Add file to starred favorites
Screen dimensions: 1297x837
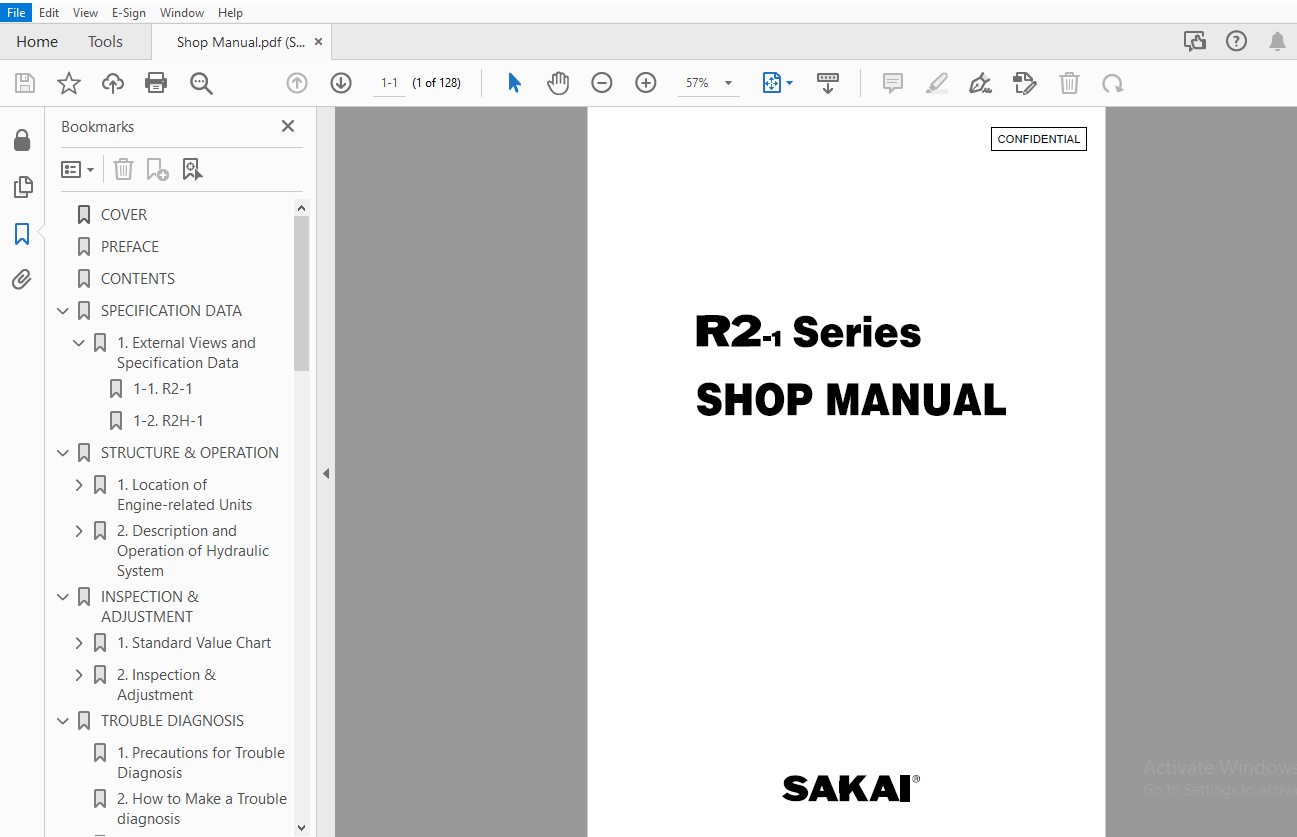[69, 83]
